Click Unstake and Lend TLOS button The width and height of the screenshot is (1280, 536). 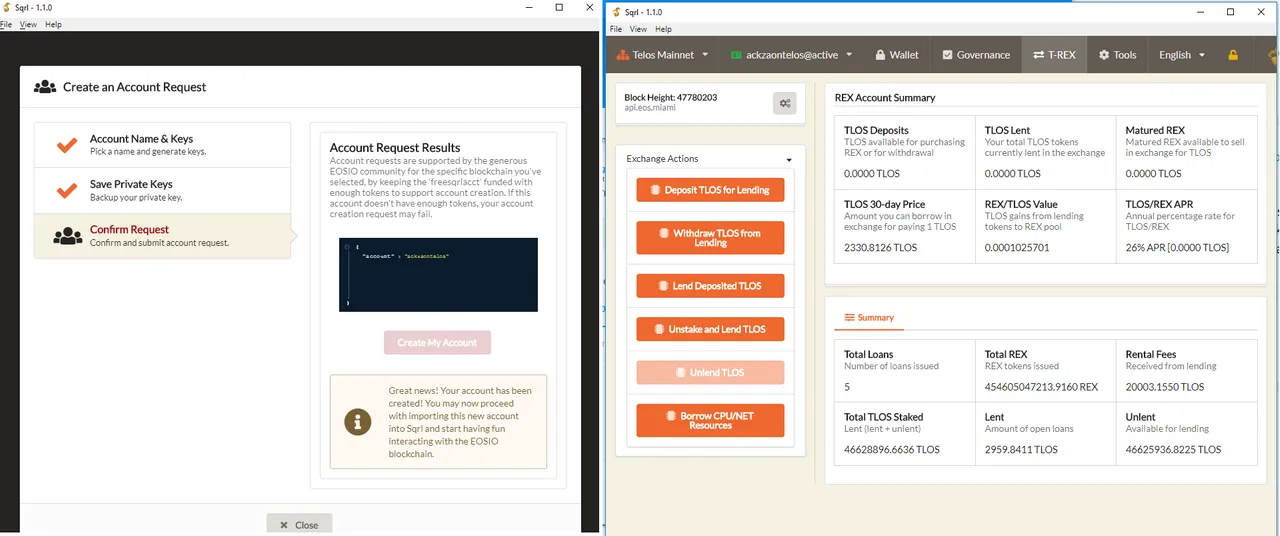pos(710,329)
